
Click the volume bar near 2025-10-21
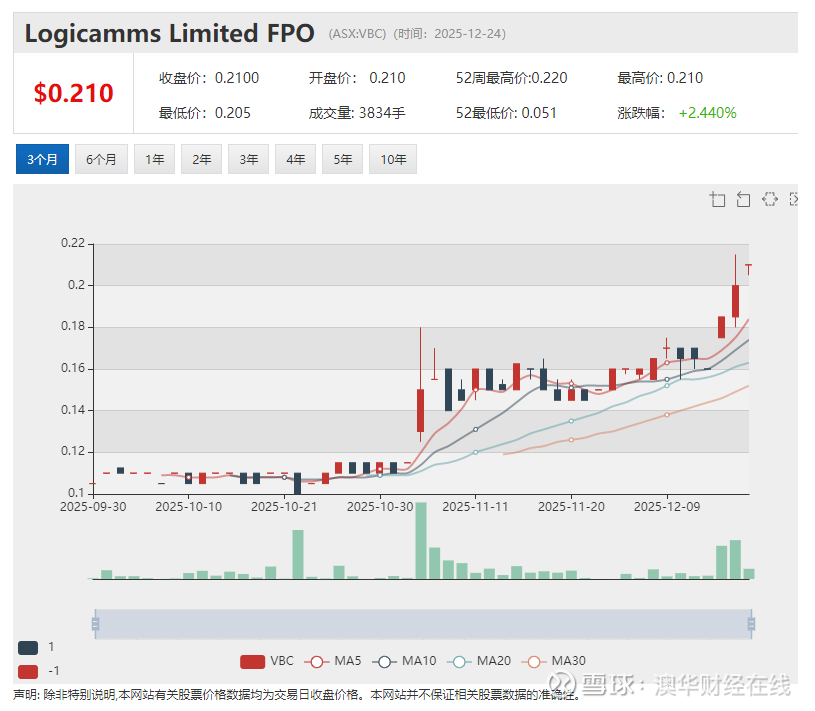coord(298,554)
